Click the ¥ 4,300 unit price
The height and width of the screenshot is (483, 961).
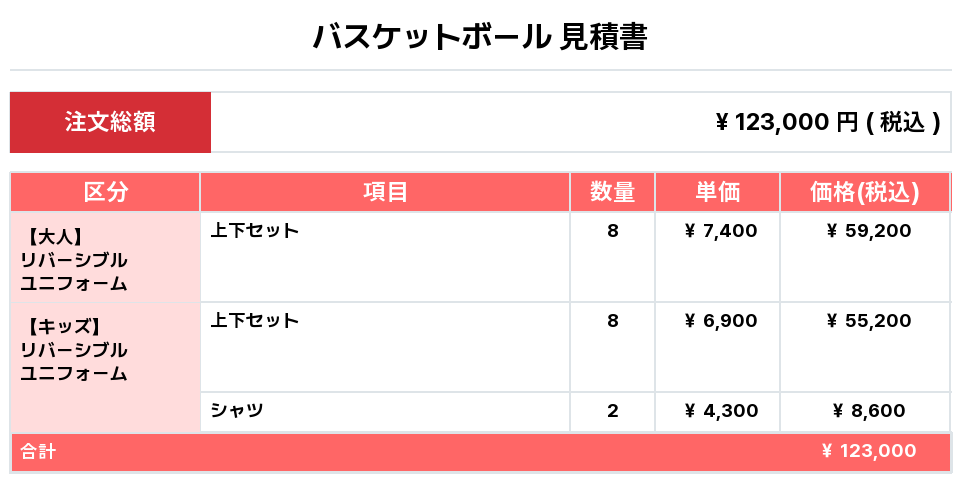click(x=720, y=410)
